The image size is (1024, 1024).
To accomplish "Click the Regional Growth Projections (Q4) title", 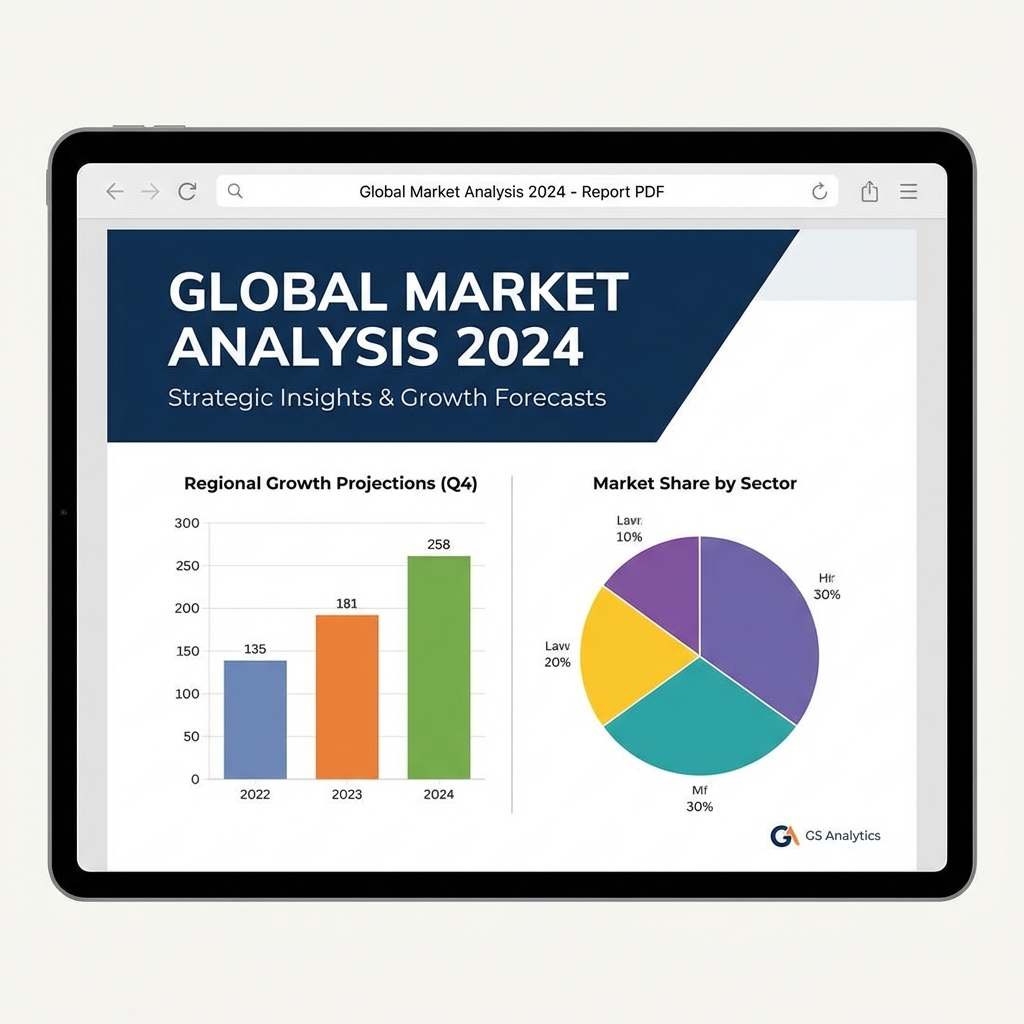I will (330, 483).
